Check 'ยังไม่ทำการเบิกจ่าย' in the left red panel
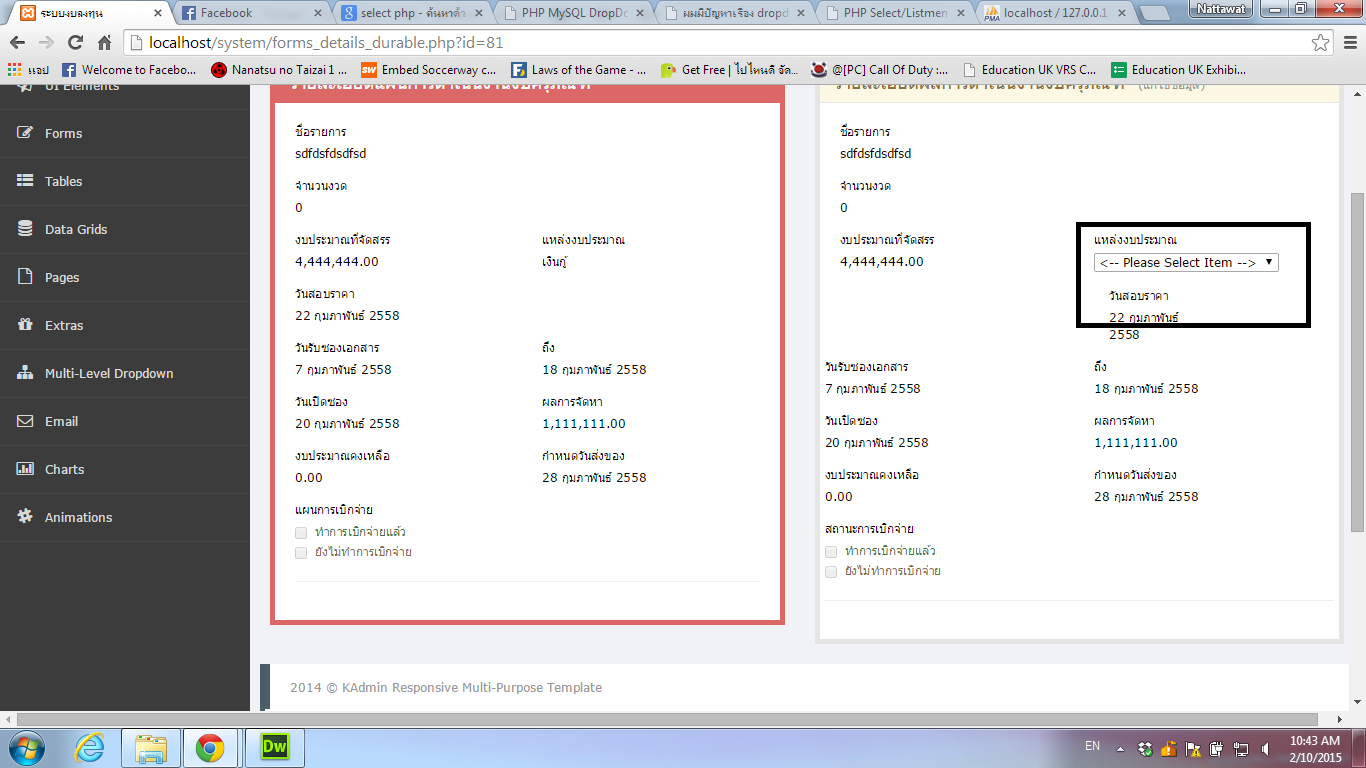 [x=301, y=552]
